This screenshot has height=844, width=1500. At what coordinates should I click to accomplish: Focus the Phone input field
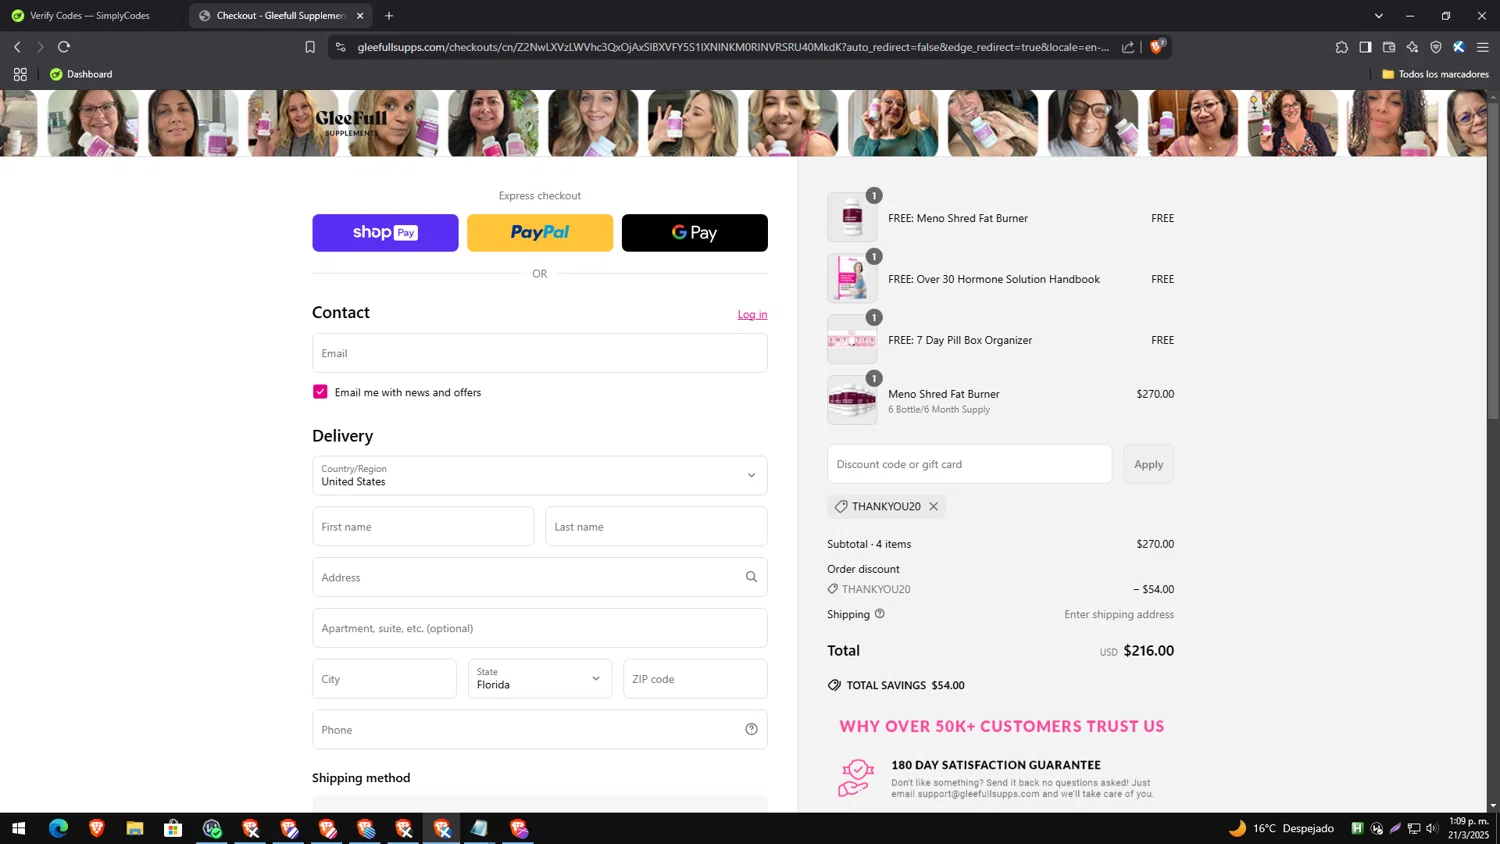pos(540,730)
